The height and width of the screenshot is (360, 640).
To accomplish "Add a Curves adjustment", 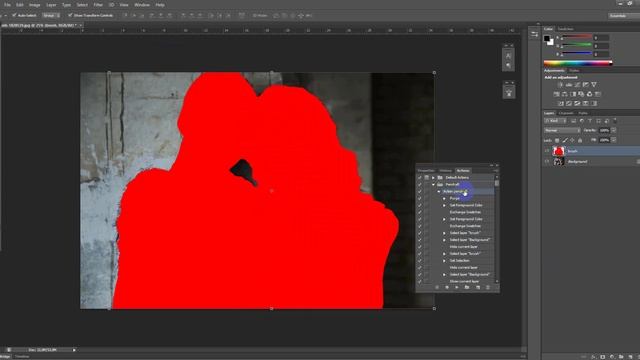I will pyautogui.click(x=577, y=84).
